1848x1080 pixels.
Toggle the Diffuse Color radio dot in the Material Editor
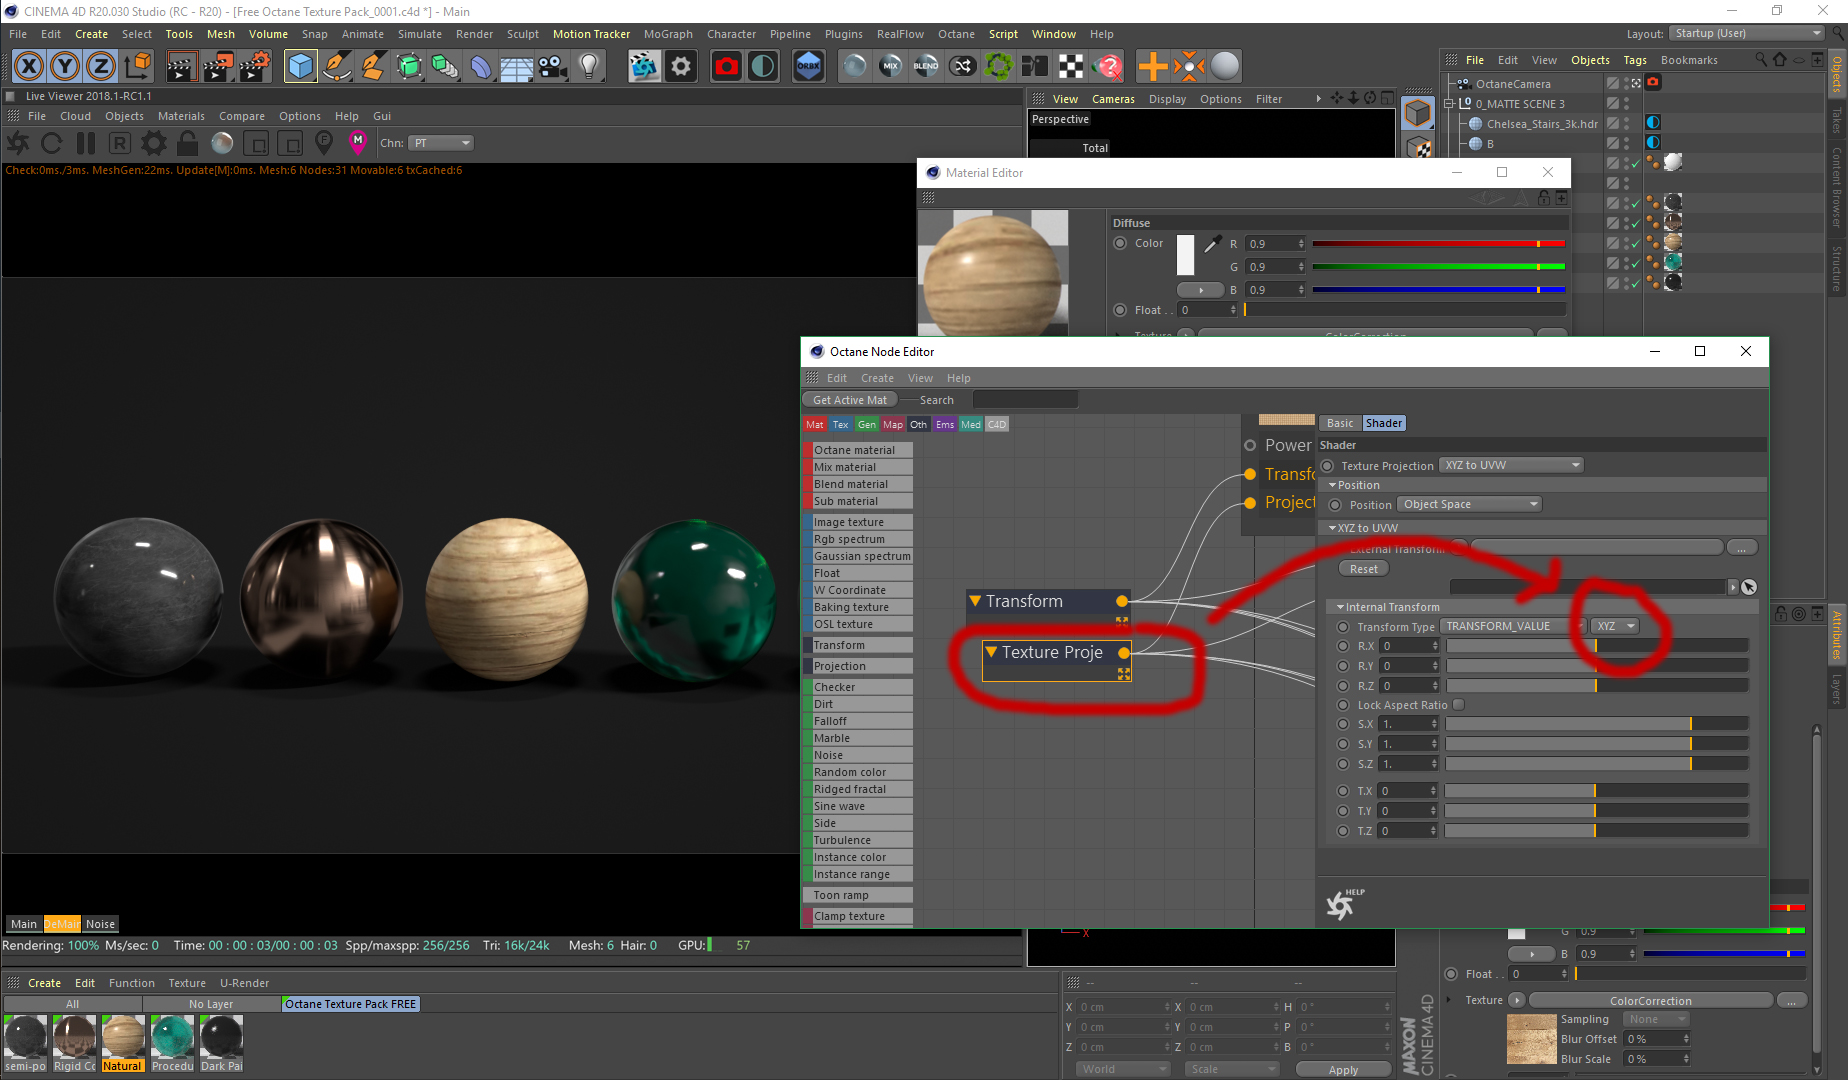[x=1120, y=243]
